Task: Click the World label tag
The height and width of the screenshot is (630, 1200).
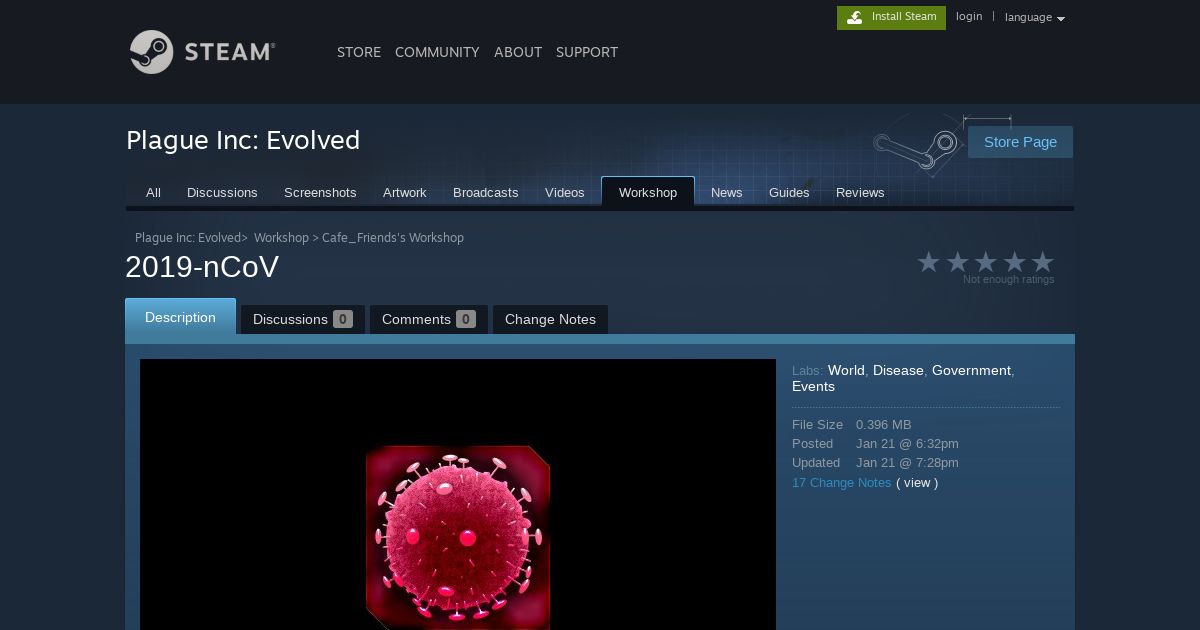Action: coord(846,370)
